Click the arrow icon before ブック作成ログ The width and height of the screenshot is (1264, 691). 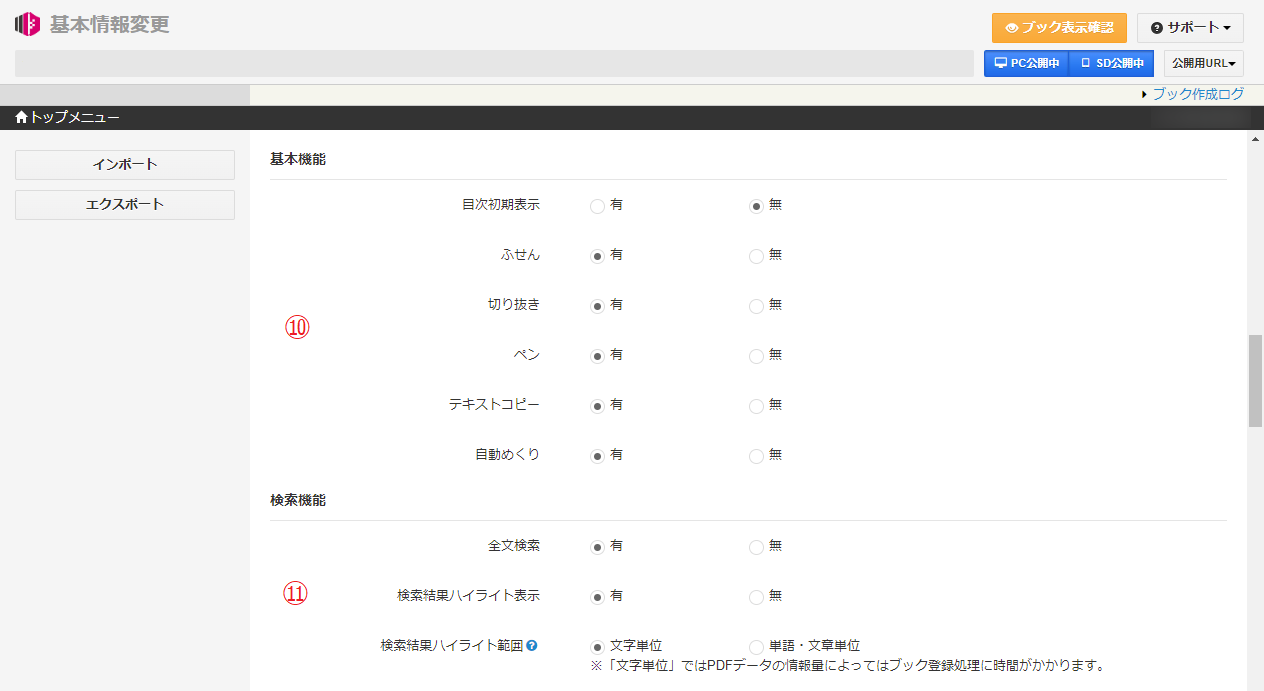click(x=1145, y=93)
